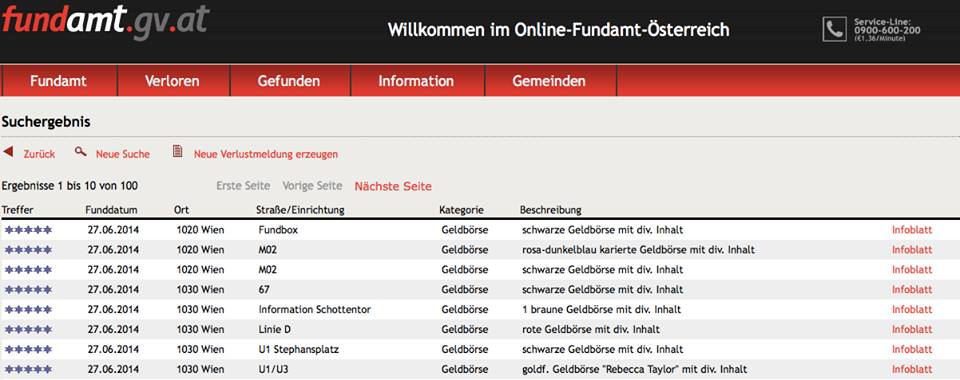The height and width of the screenshot is (380, 960).
Task: Click '1 braune Geldbörse mit div. Inhalt'
Action: [x=602, y=310]
